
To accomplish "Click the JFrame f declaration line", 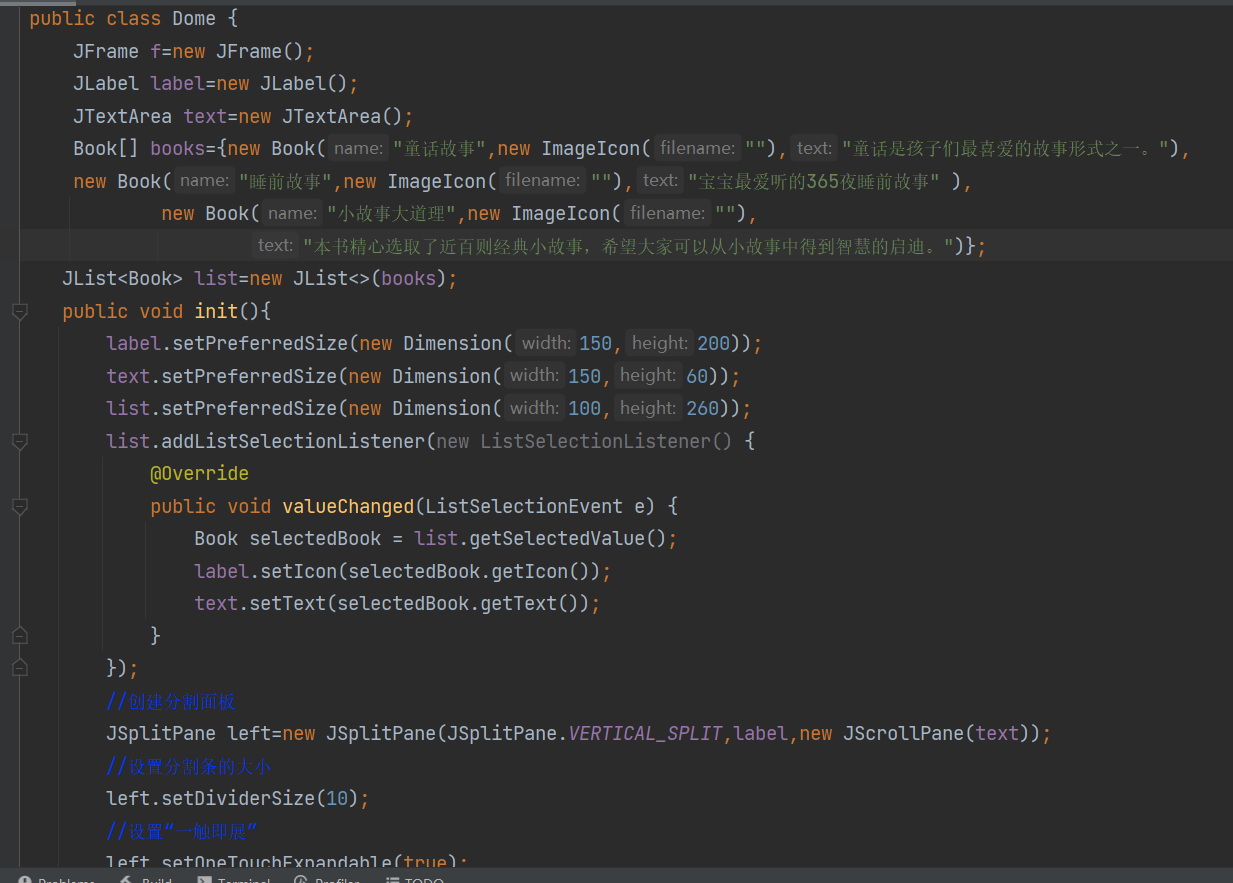I will (194, 51).
